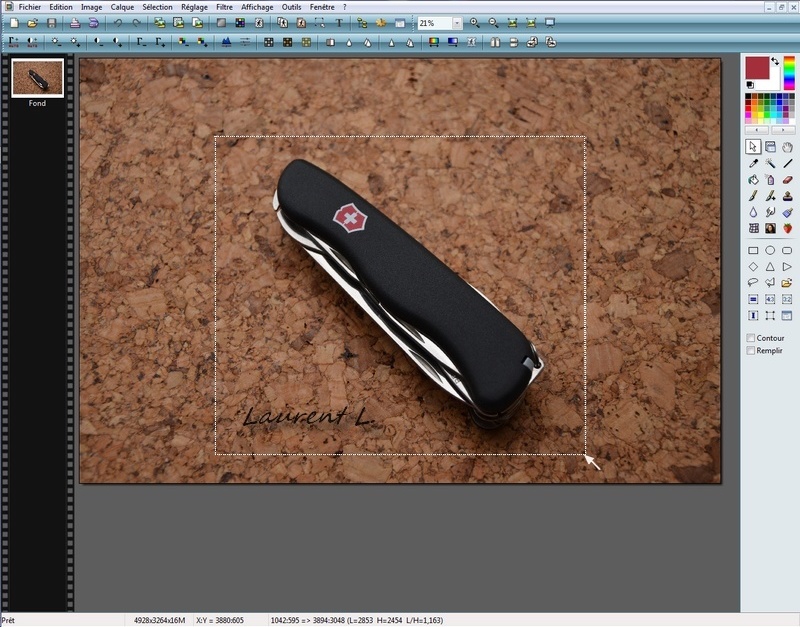The image size is (800, 627).
Task: Open the zoom percentage dropdown arrow
Action: (x=457, y=23)
